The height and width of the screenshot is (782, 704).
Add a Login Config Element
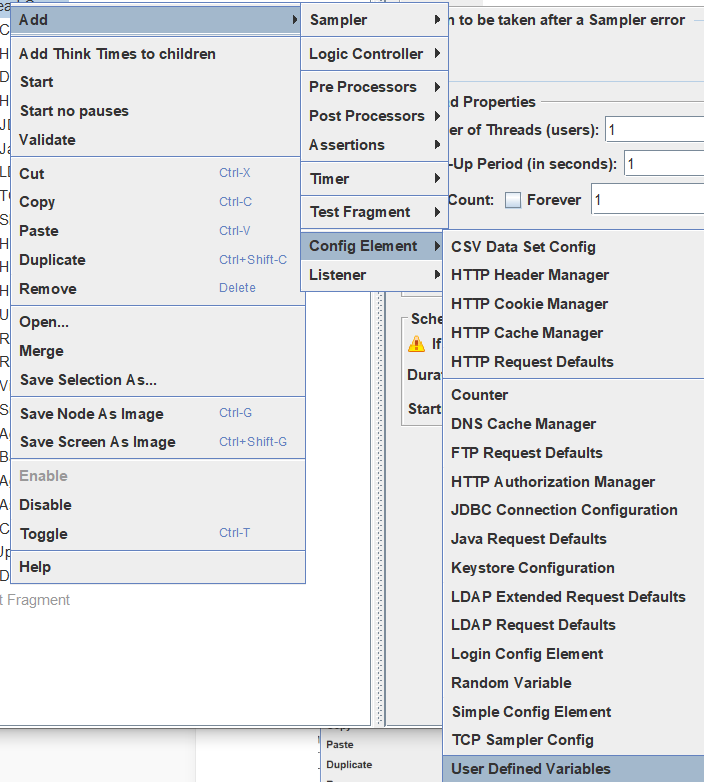[573, 654]
